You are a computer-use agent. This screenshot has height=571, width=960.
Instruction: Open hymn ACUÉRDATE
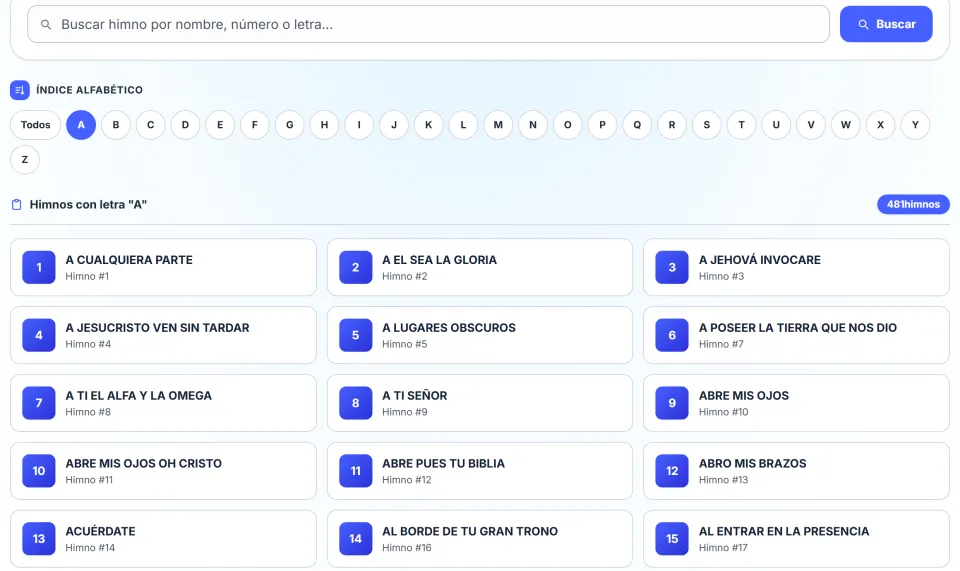[163, 539]
